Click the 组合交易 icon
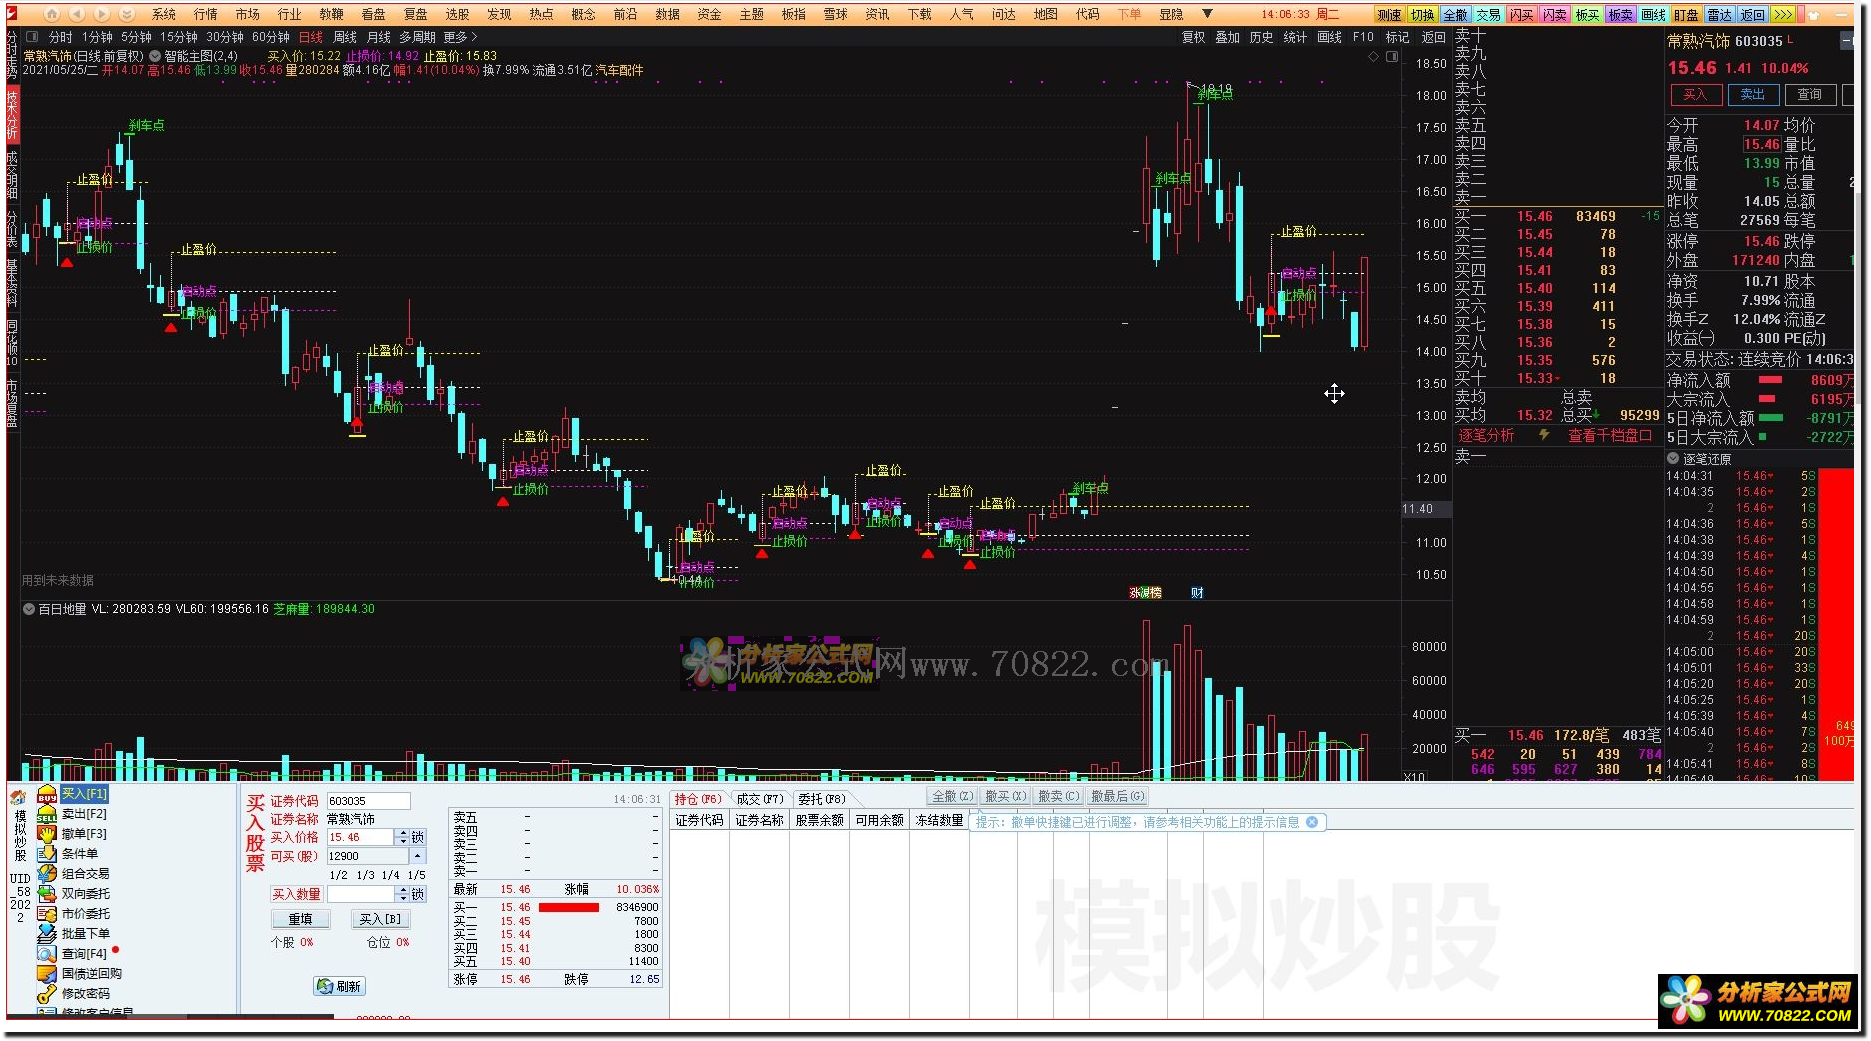The image size is (1871, 1041). (x=47, y=874)
